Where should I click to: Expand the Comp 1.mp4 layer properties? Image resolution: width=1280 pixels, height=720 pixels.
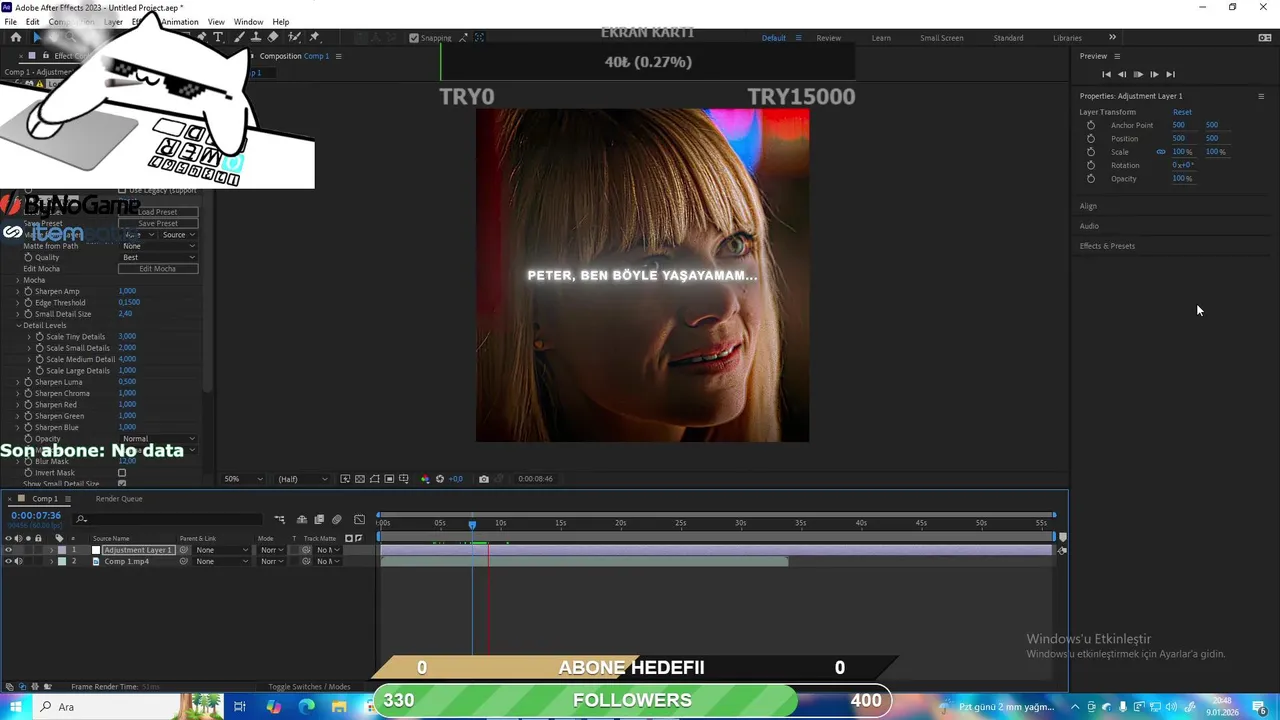pyautogui.click(x=51, y=561)
